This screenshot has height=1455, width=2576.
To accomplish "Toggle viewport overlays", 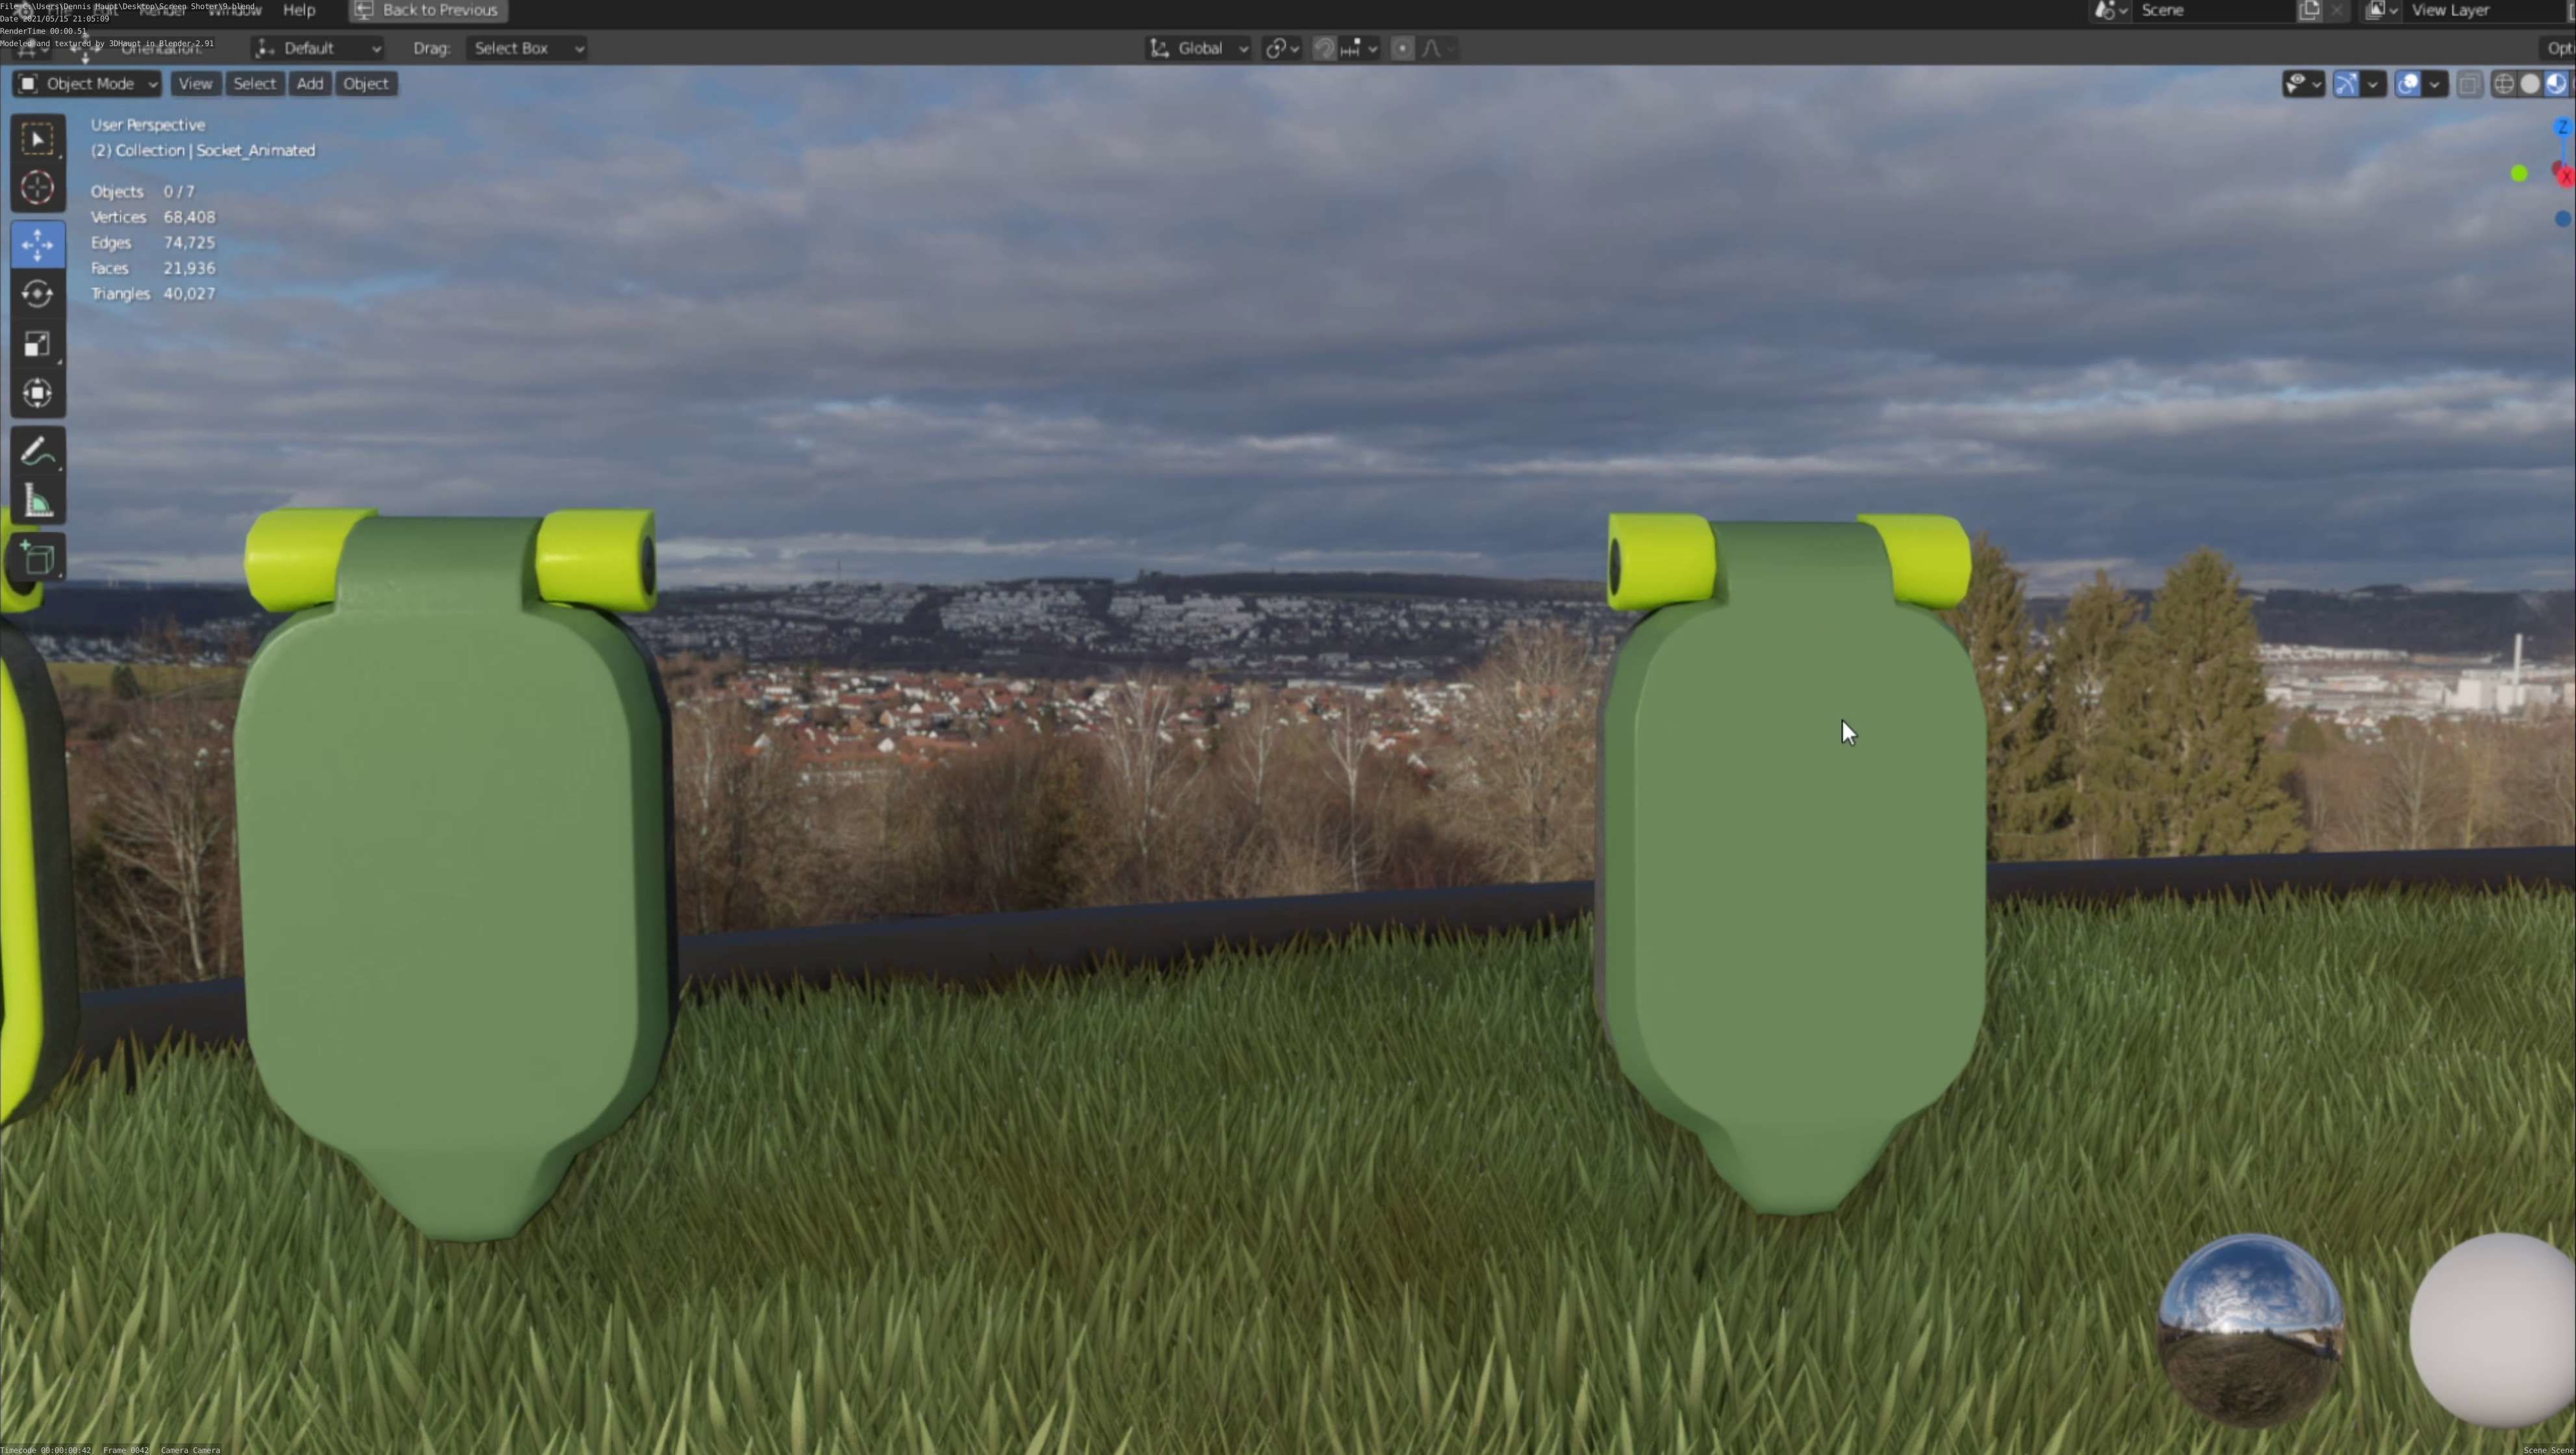I will pyautogui.click(x=2408, y=84).
